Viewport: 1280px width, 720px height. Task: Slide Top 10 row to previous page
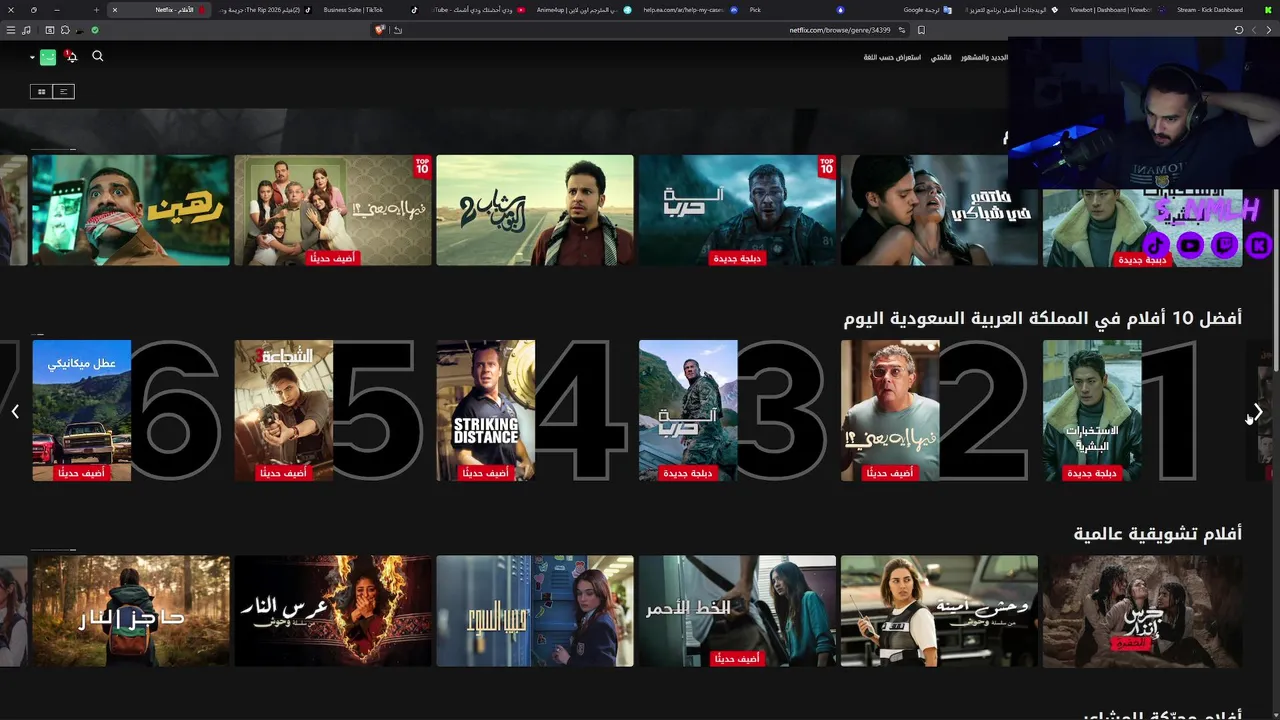(1258, 411)
